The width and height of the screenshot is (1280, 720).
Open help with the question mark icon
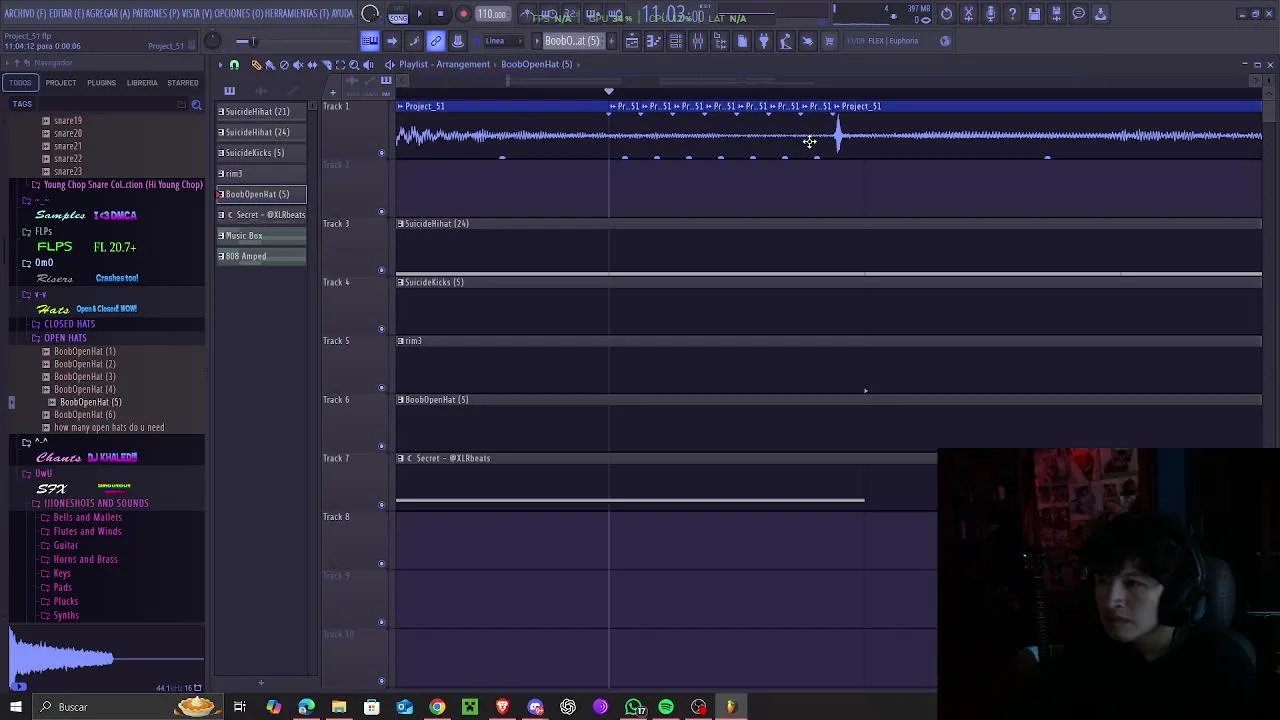[1012, 14]
